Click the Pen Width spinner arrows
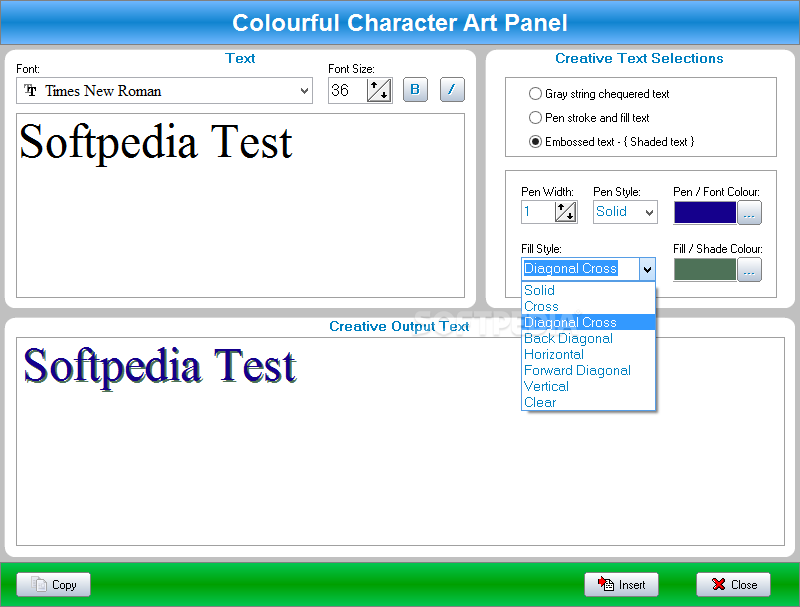 (x=566, y=212)
